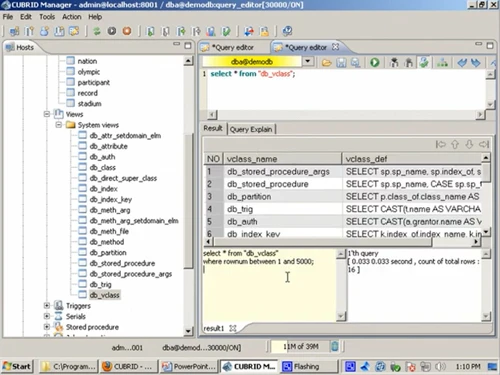Open the dba@demodb database dropdown arrow
The height and width of the screenshot is (375, 500).
tap(308, 61)
